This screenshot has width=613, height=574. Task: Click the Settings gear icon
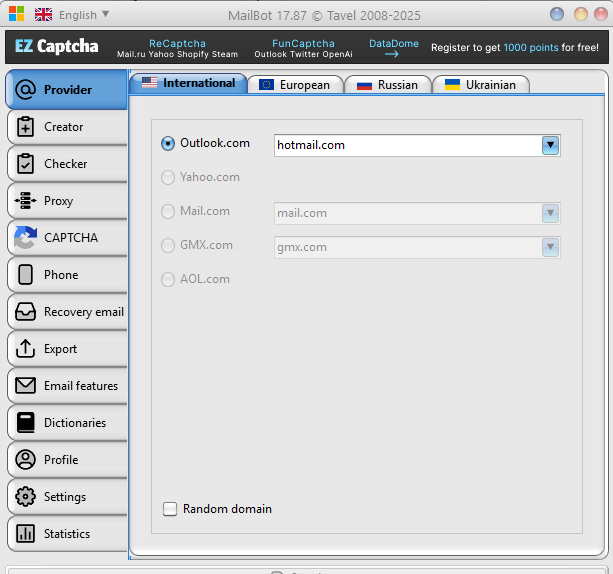[25, 497]
